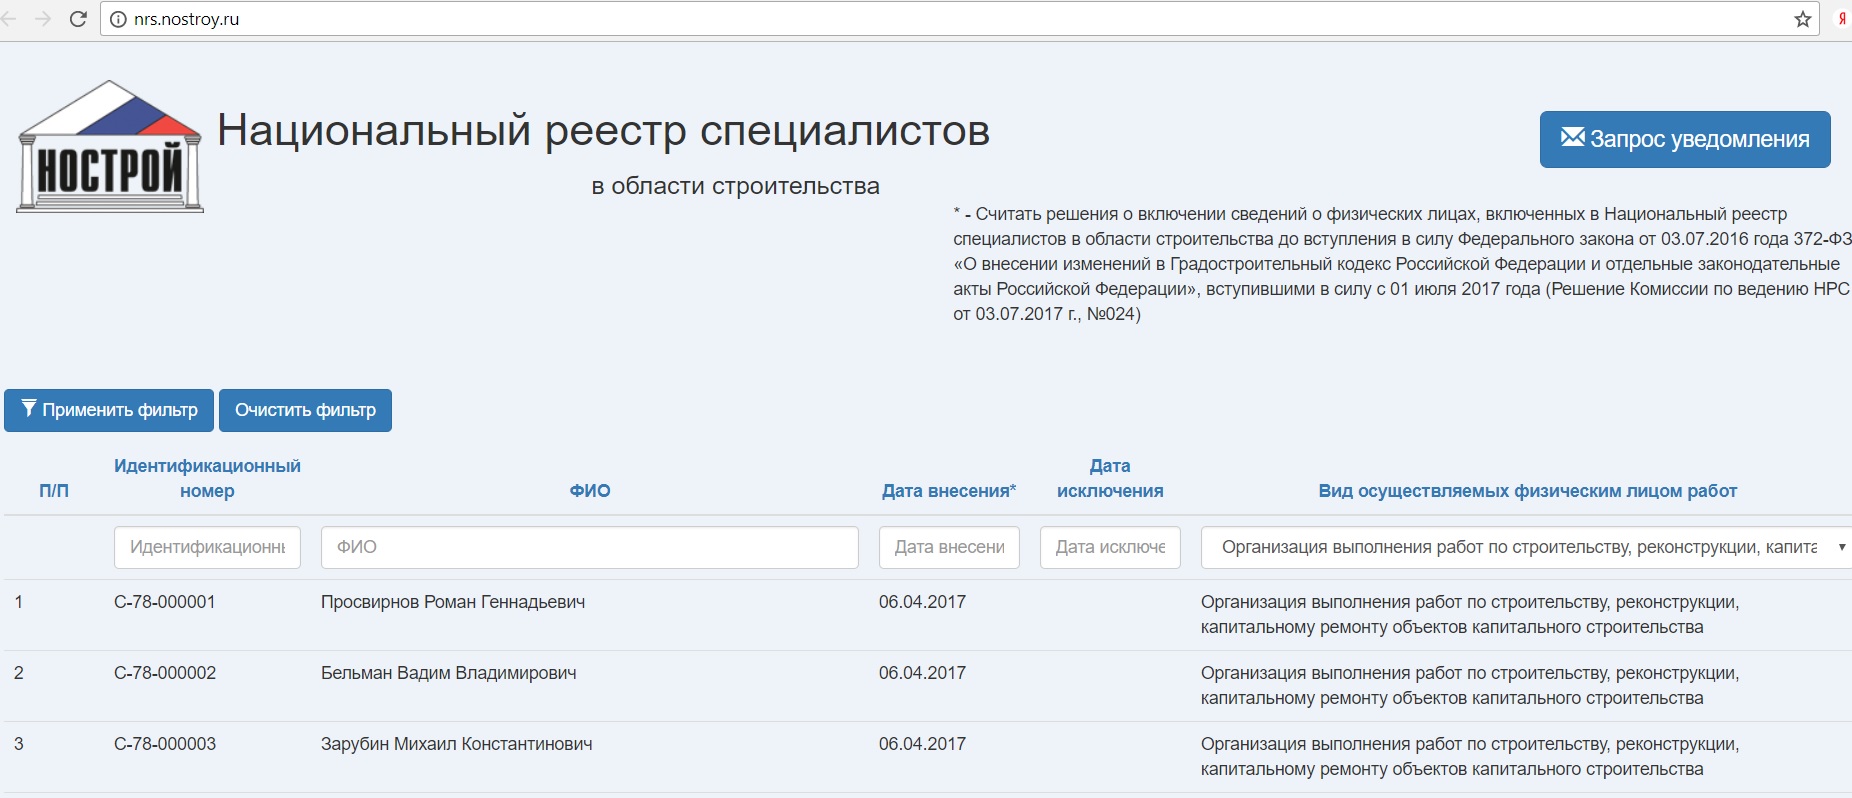
Task: Focus the Дата исключения filter field
Action: (1110, 547)
